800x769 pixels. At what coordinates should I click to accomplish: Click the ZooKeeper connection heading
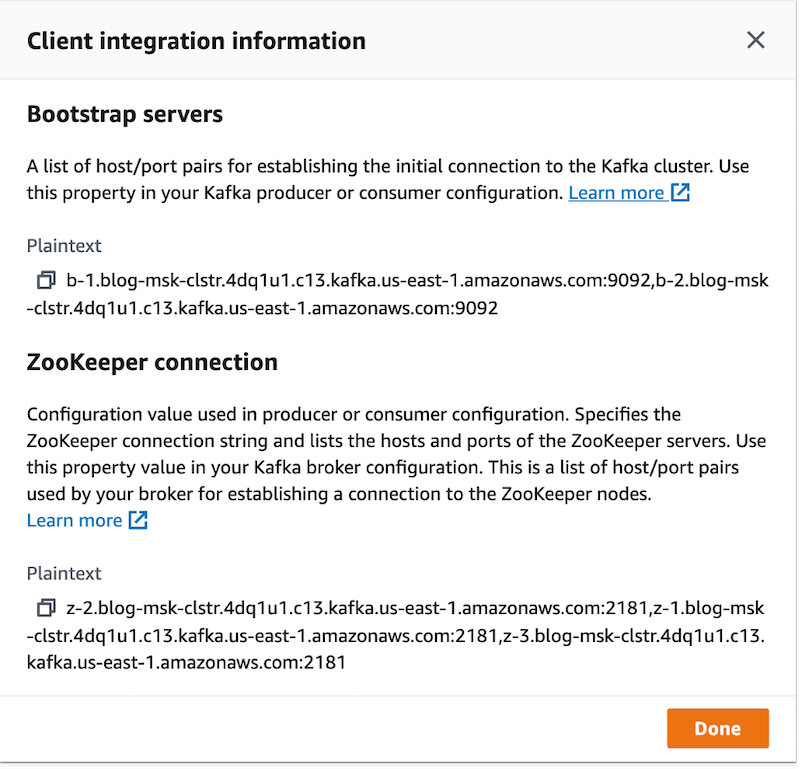152,361
